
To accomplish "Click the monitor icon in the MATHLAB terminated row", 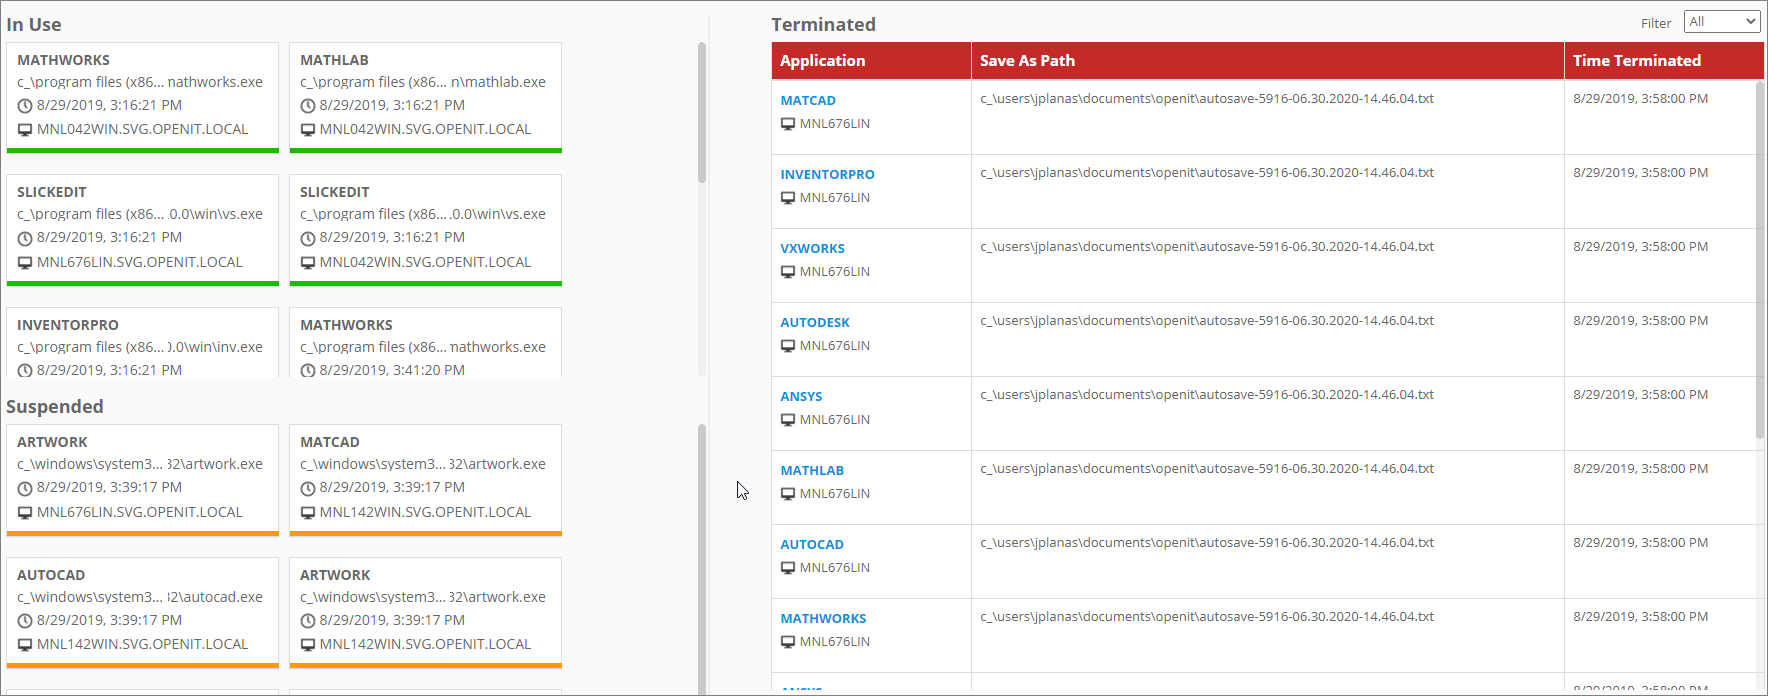I will [788, 494].
